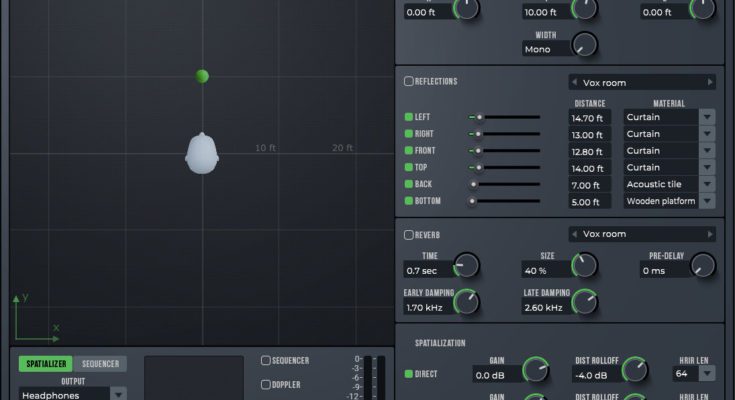Click the Width knob
Screen dimensions: 735x400
[x=584, y=45]
